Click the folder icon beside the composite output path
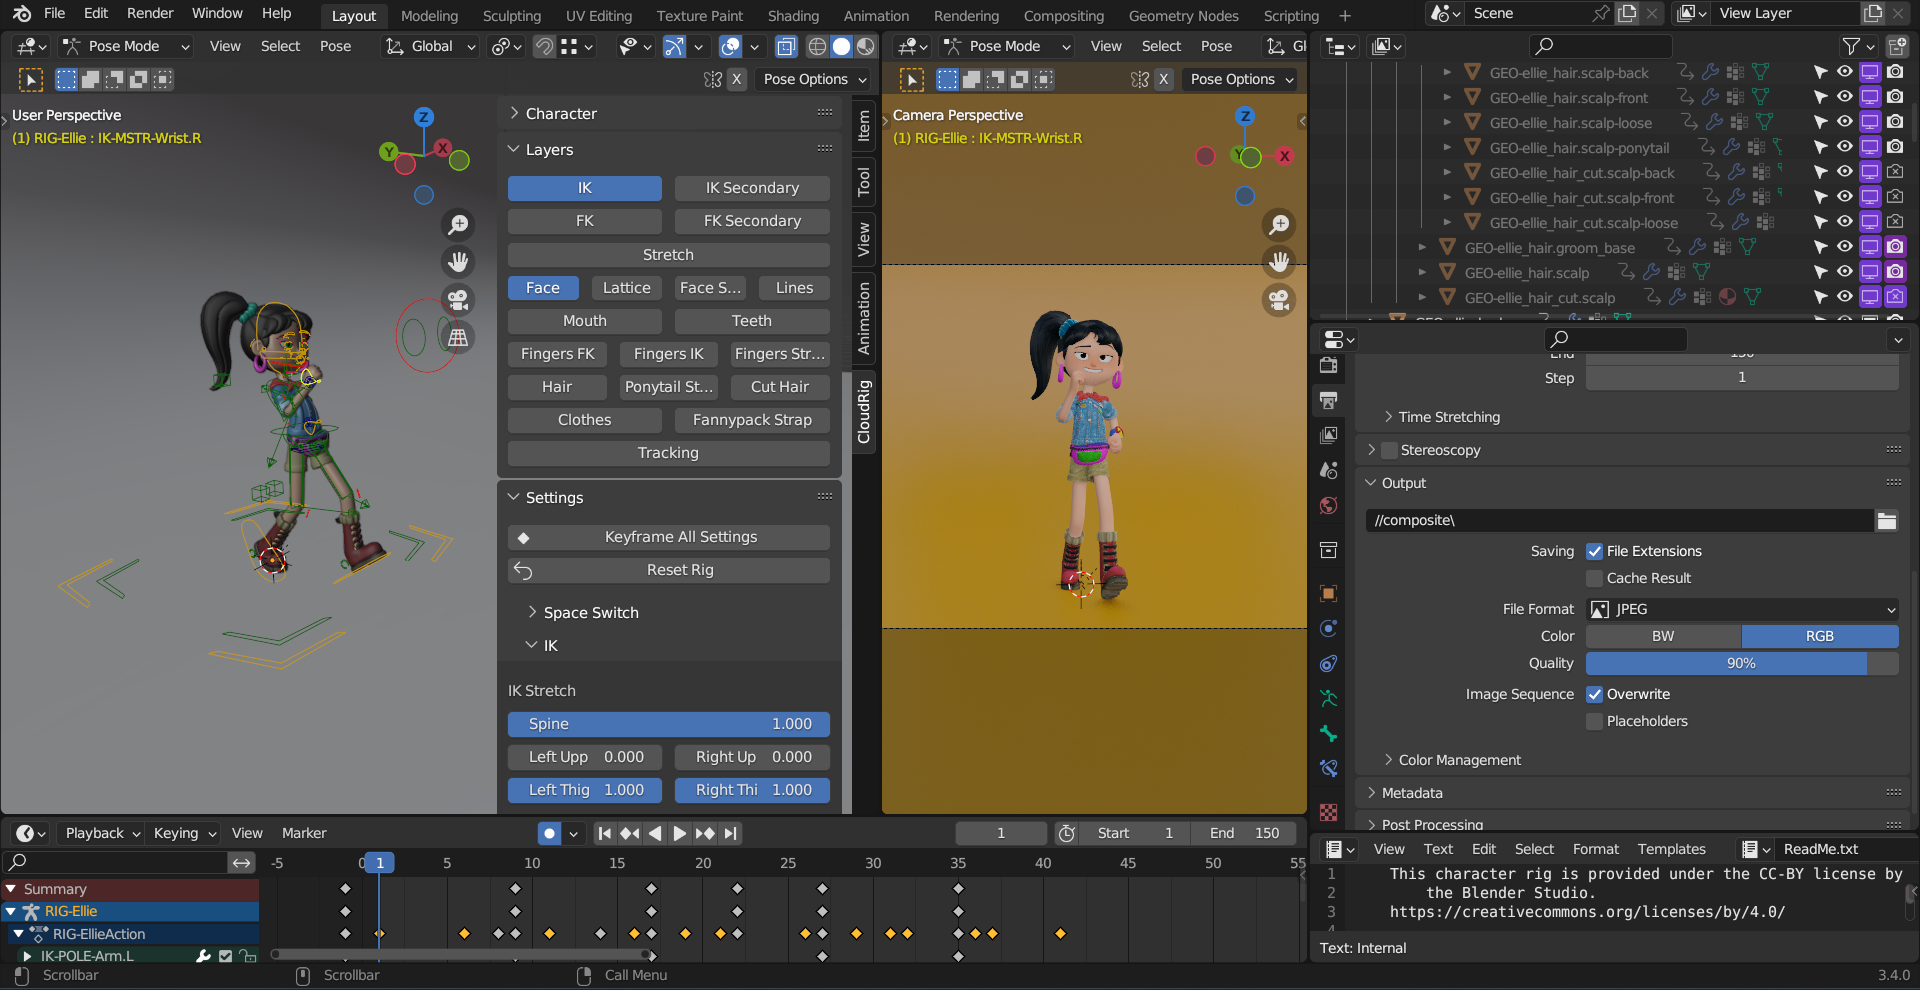Screen dimensions: 1920x990 click(x=1886, y=520)
